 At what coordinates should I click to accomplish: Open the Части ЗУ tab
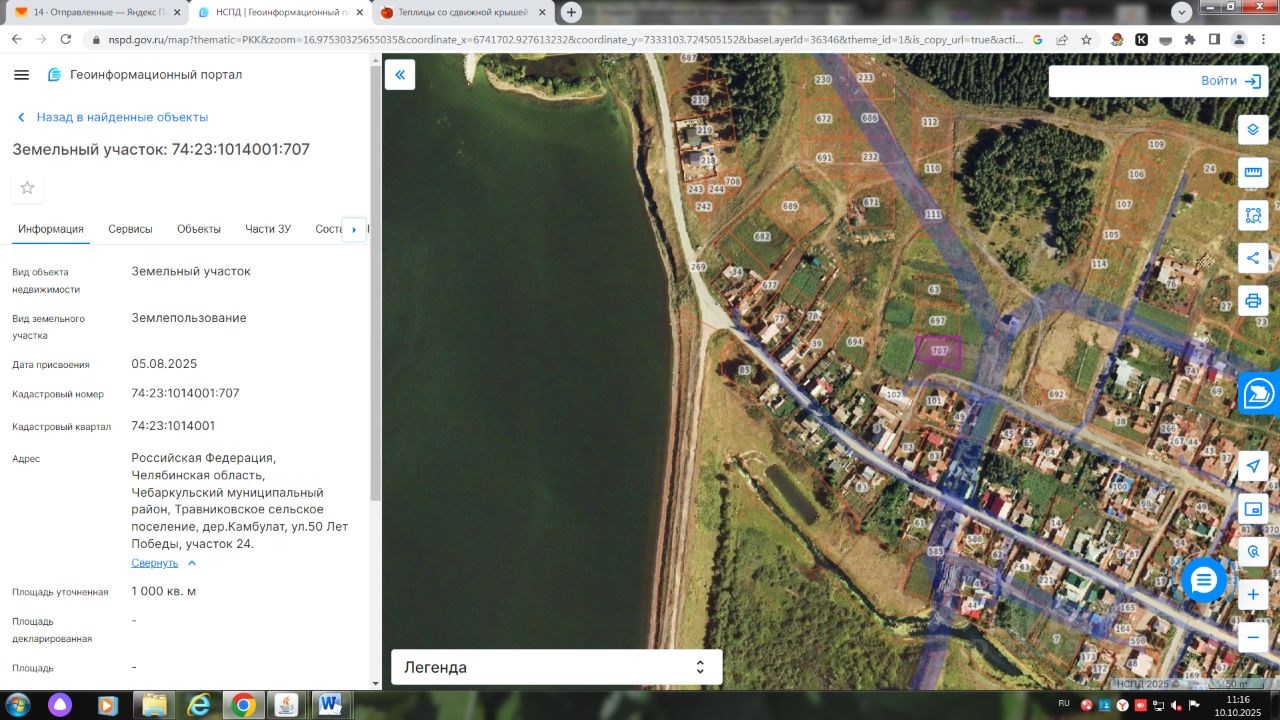click(x=268, y=229)
